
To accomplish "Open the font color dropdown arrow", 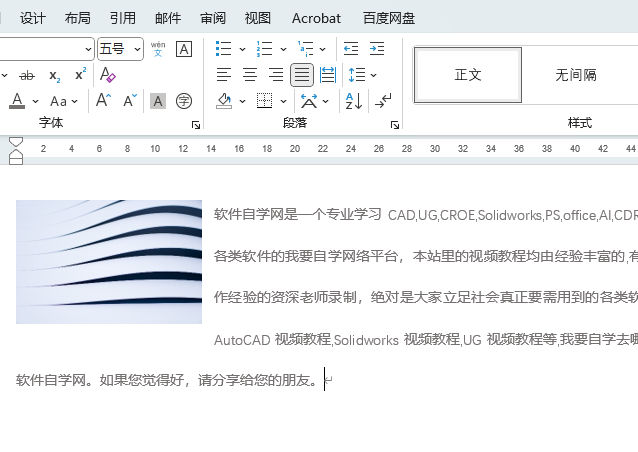I will 35,101.
